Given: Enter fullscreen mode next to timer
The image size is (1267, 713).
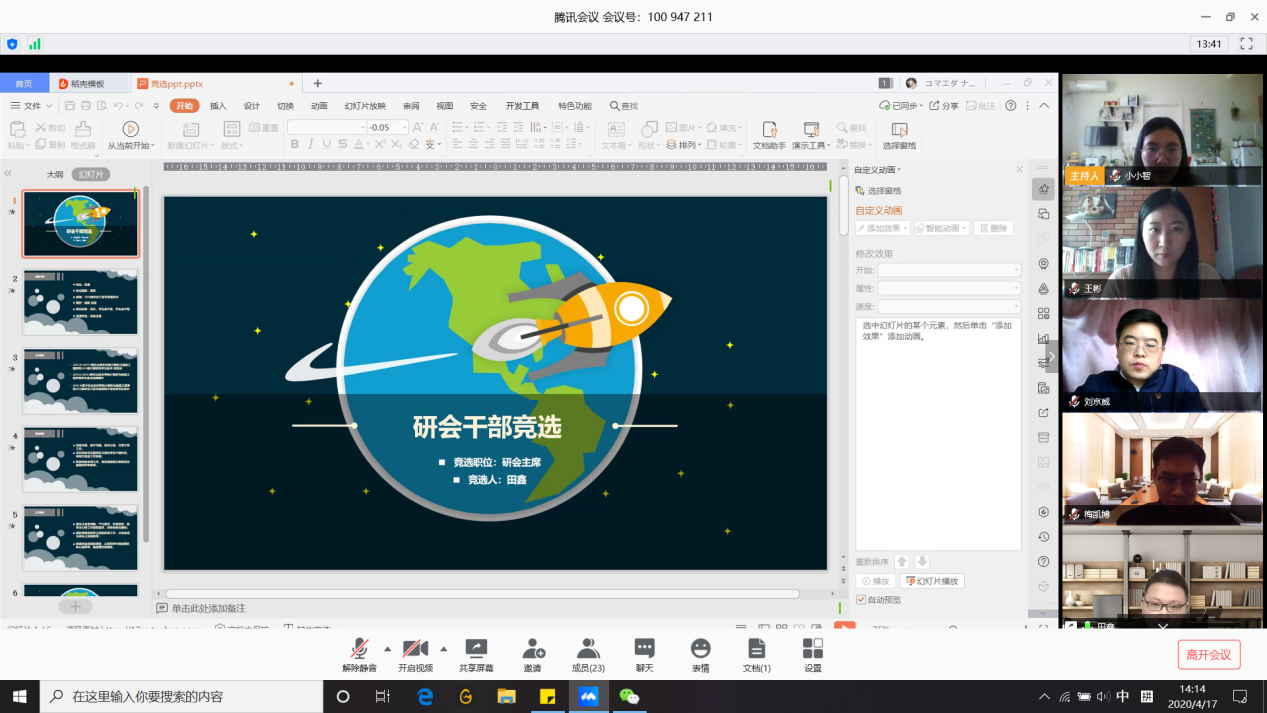Looking at the screenshot, I should (1246, 44).
